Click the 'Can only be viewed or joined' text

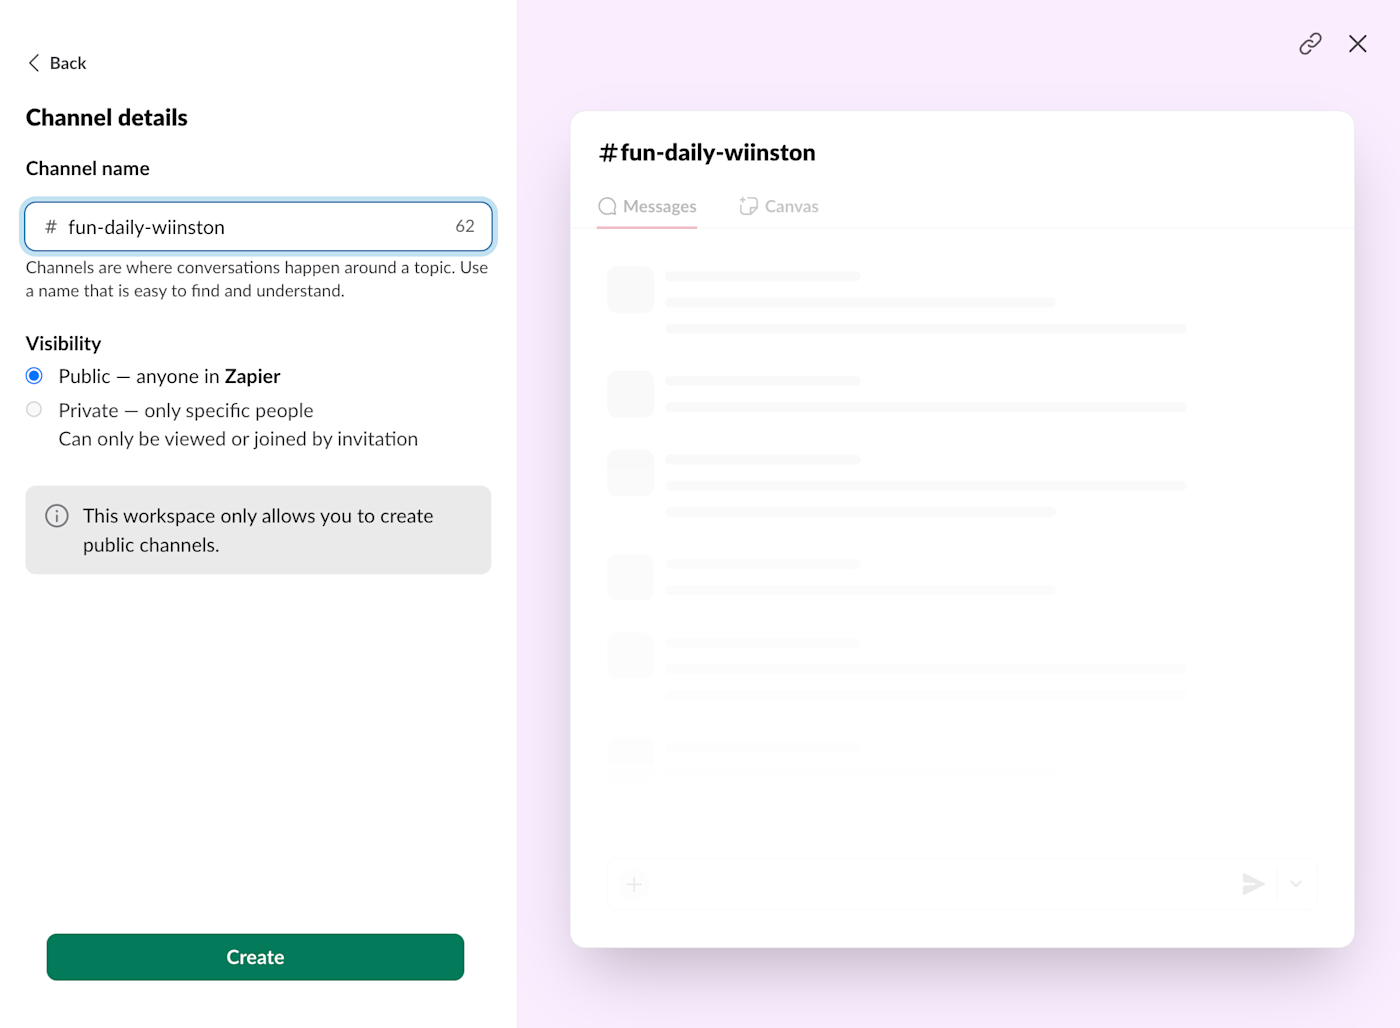(x=238, y=439)
